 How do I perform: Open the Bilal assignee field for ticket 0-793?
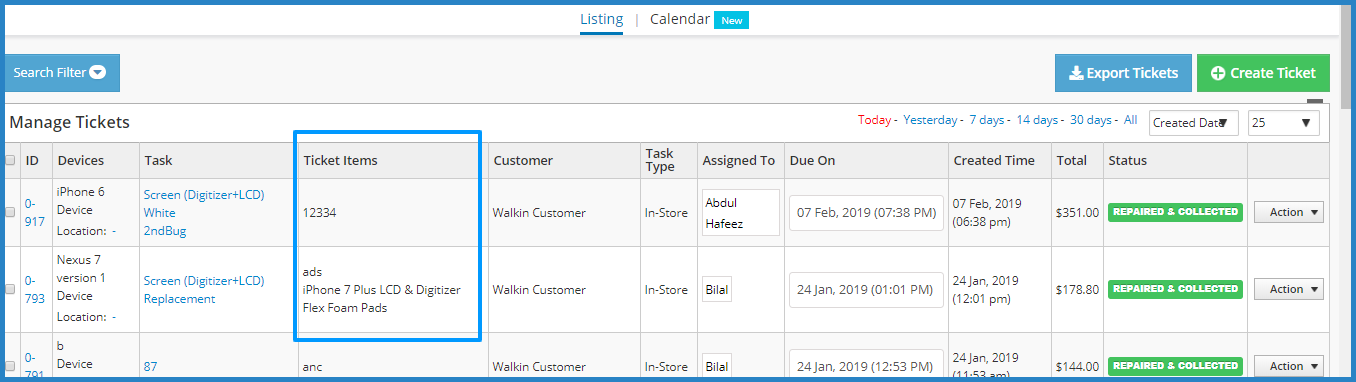click(x=717, y=289)
